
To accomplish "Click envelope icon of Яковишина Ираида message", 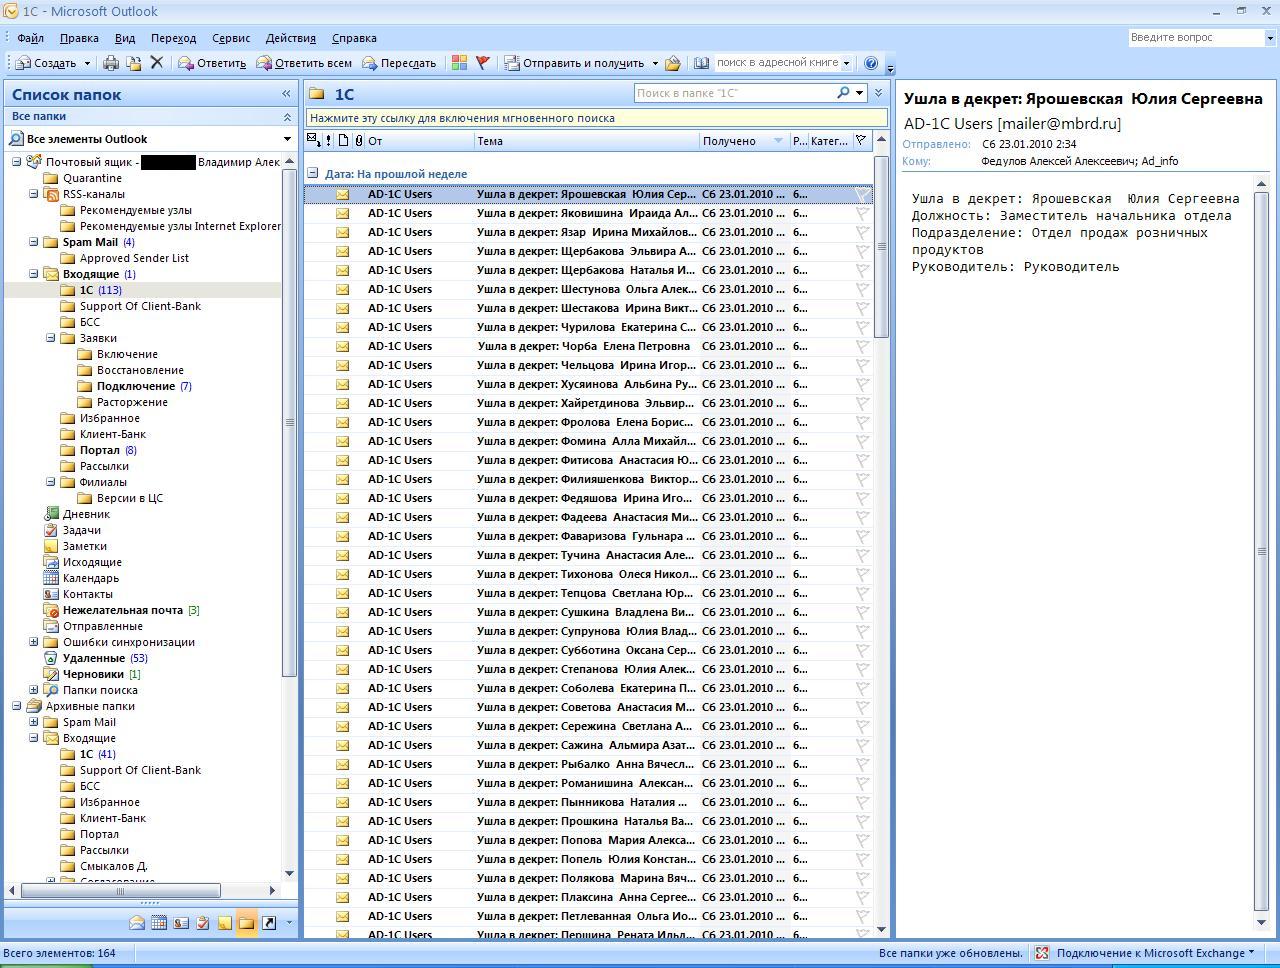I will click(342, 213).
